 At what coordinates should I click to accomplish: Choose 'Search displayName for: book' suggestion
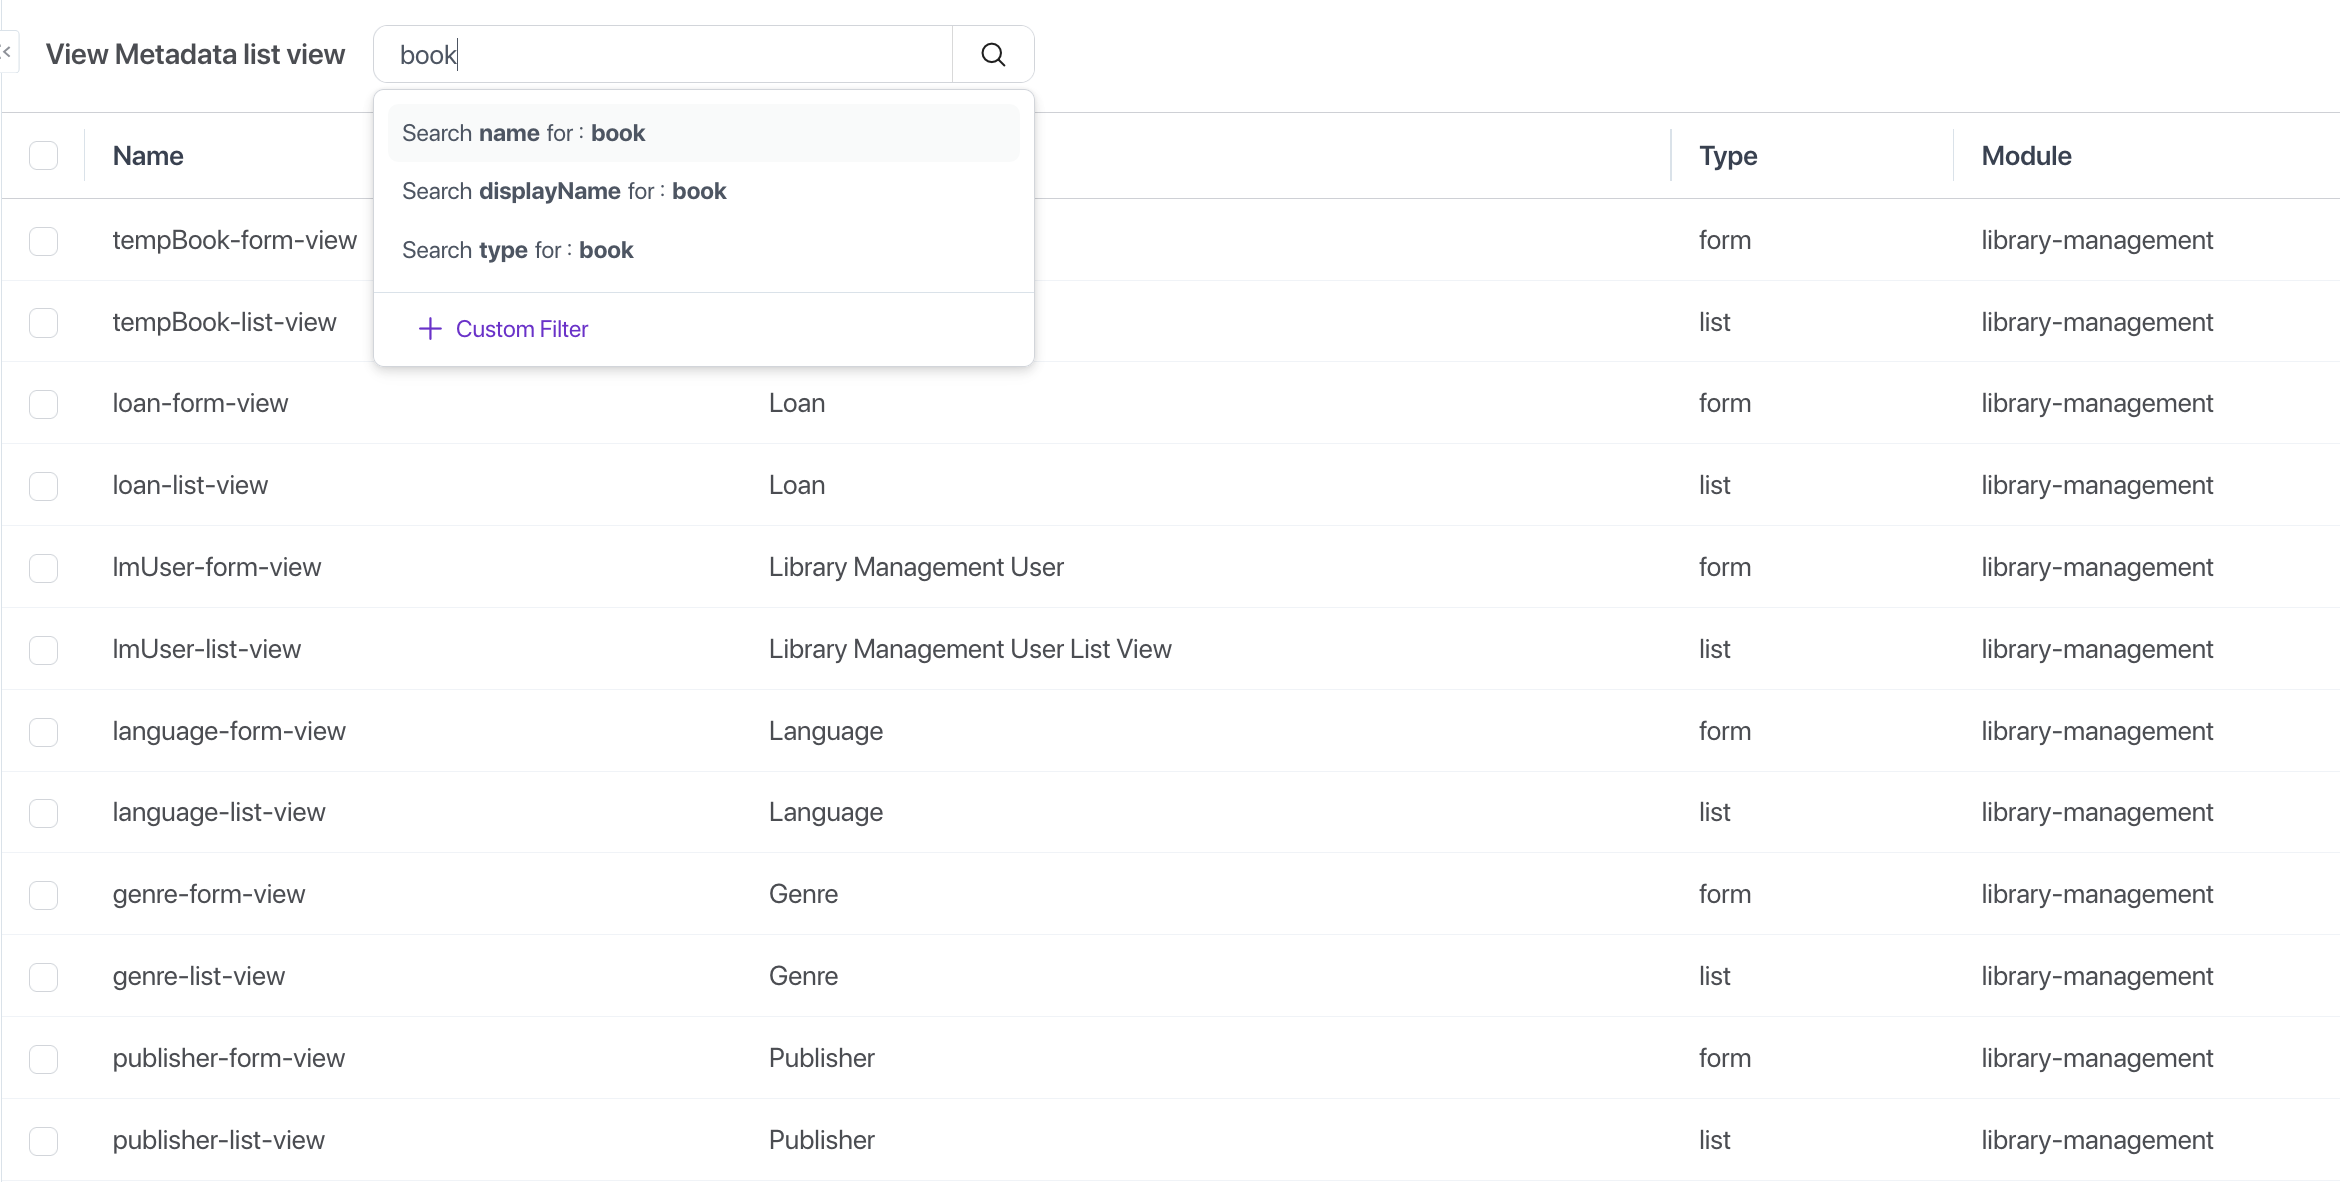point(563,191)
